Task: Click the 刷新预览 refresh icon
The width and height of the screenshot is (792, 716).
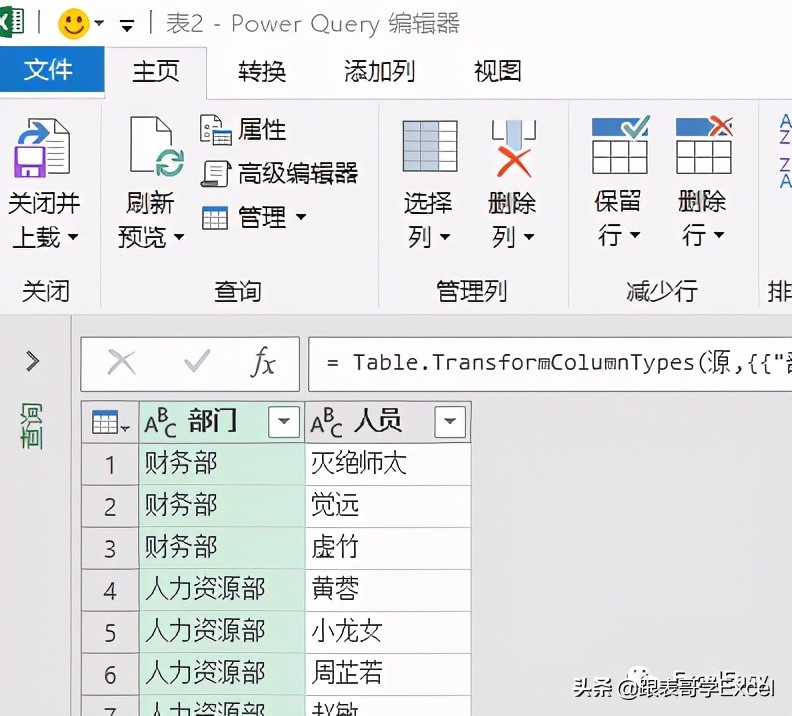Action: click(156, 146)
